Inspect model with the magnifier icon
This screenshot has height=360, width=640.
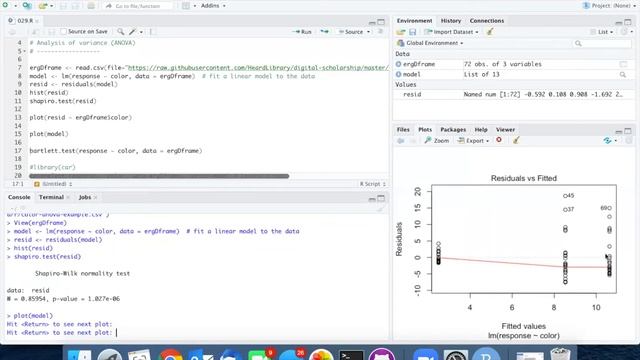point(623,74)
